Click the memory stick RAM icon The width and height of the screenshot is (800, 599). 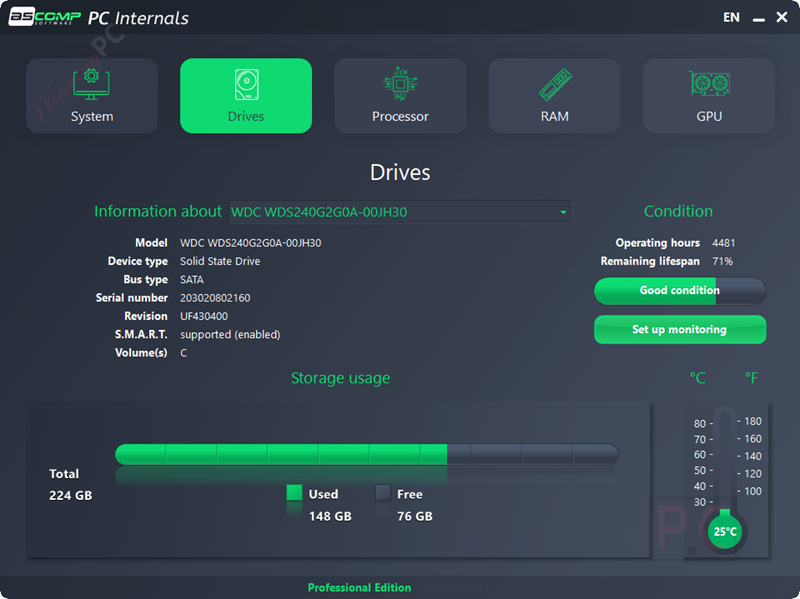[x=555, y=84]
